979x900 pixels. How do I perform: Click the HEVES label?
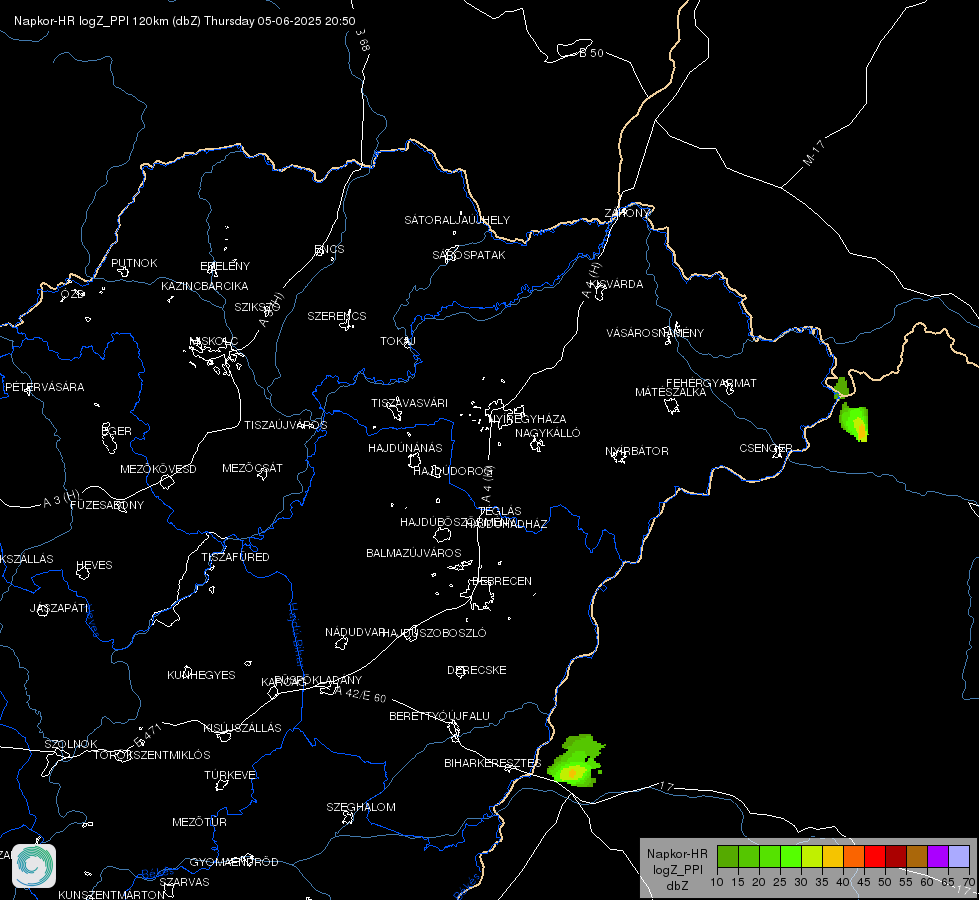[x=94, y=565]
